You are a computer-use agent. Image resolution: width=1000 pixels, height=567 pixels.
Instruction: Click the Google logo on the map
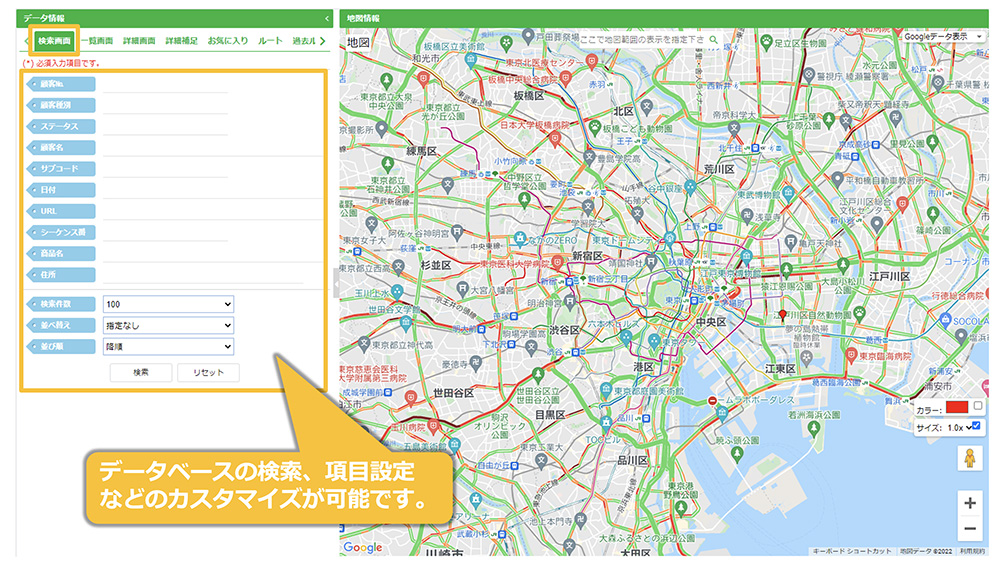(x=363, y=547)
